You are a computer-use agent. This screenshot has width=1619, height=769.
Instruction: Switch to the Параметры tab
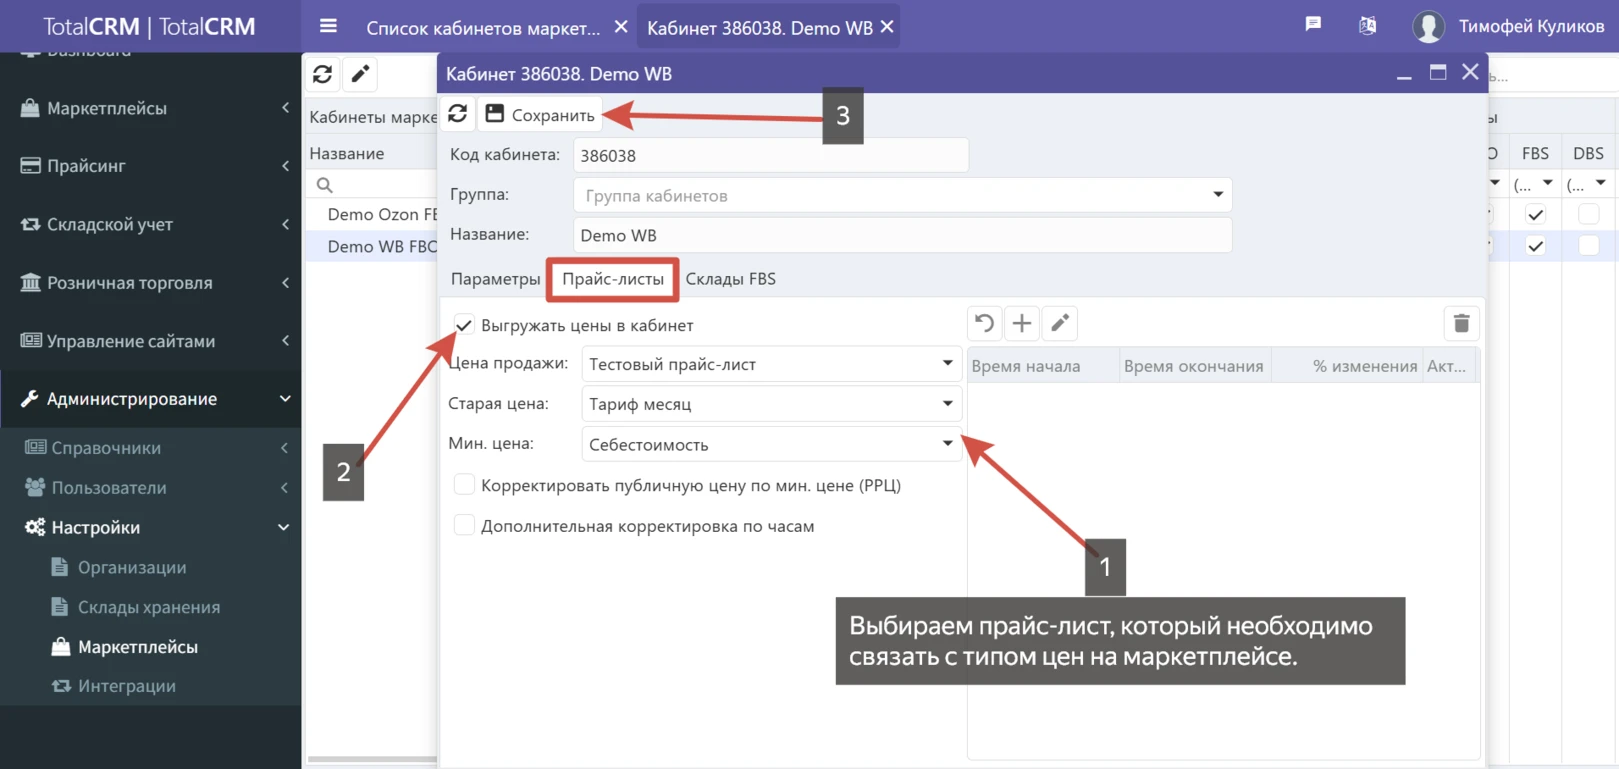point(495,279)
